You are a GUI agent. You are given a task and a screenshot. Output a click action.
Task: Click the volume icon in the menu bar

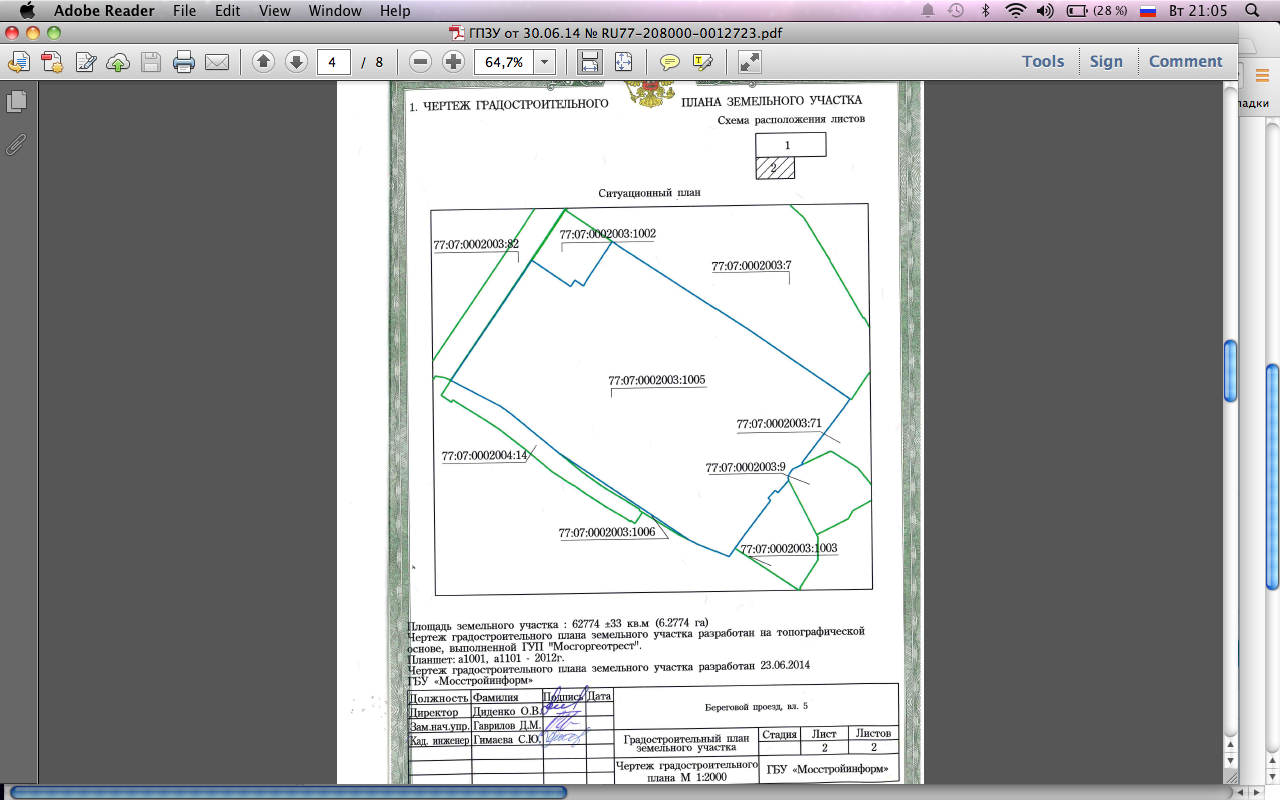pos(1046,11)
